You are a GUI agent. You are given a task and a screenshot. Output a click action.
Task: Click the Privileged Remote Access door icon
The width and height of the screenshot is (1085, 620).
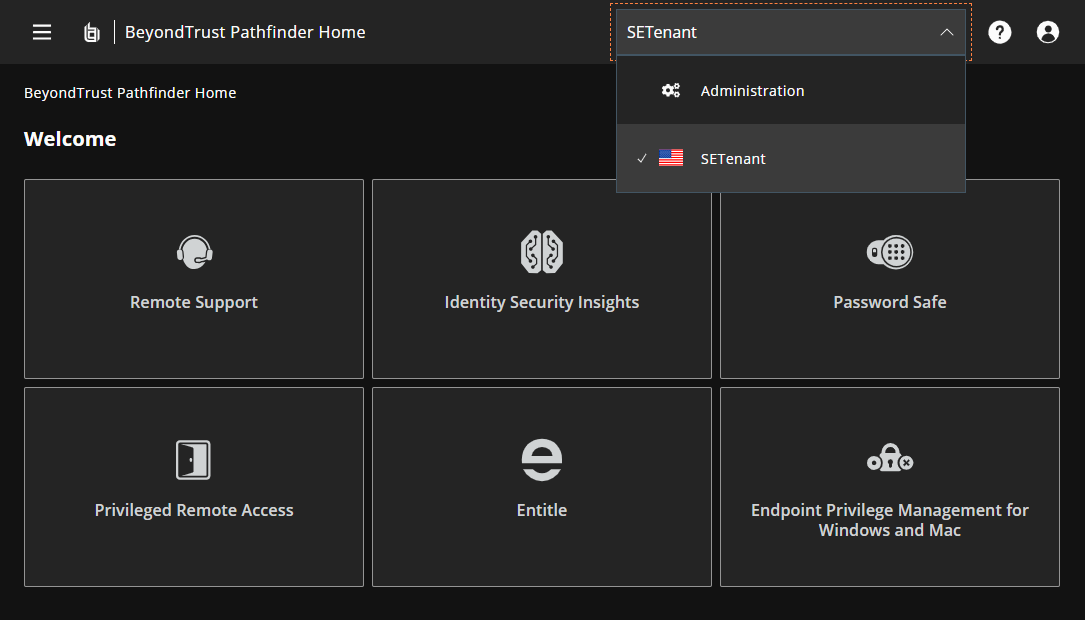click(x=193, y=459)
